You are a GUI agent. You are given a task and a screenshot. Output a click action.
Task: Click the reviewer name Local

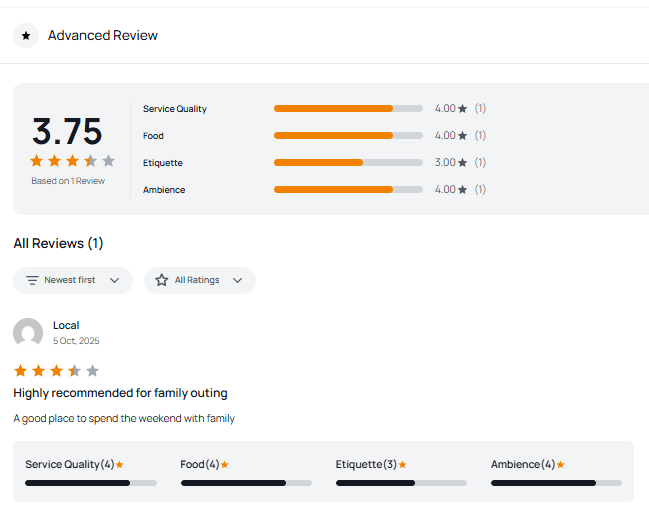[66, 325]
